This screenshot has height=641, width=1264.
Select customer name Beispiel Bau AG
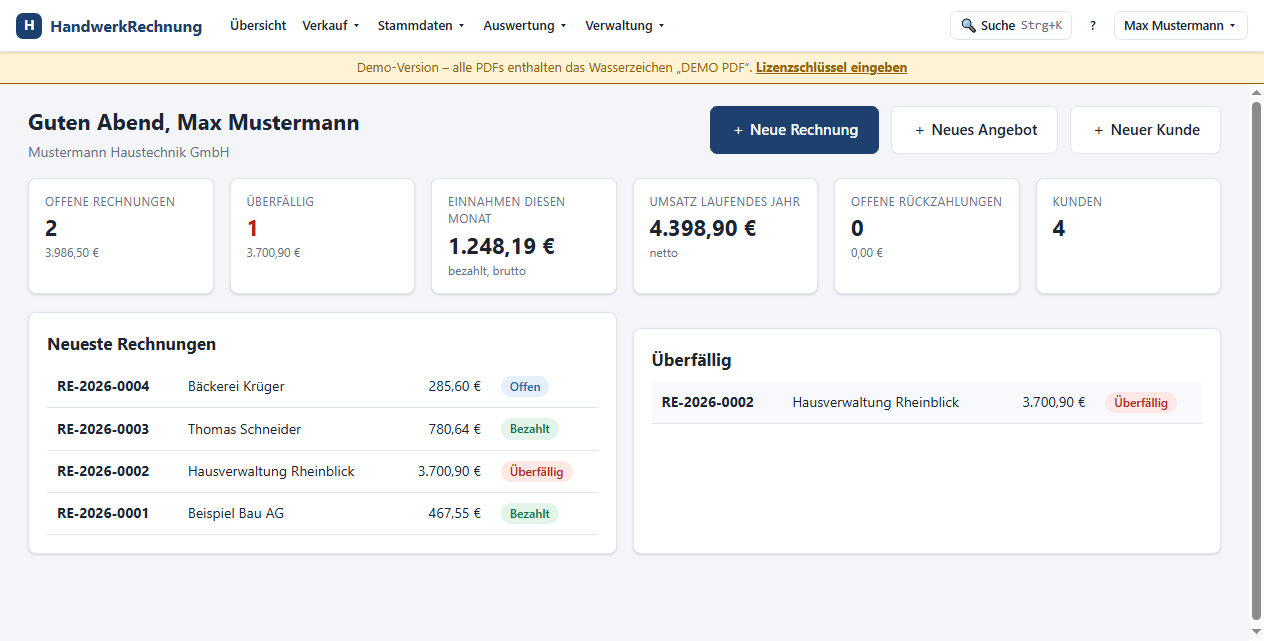point(236,513)
